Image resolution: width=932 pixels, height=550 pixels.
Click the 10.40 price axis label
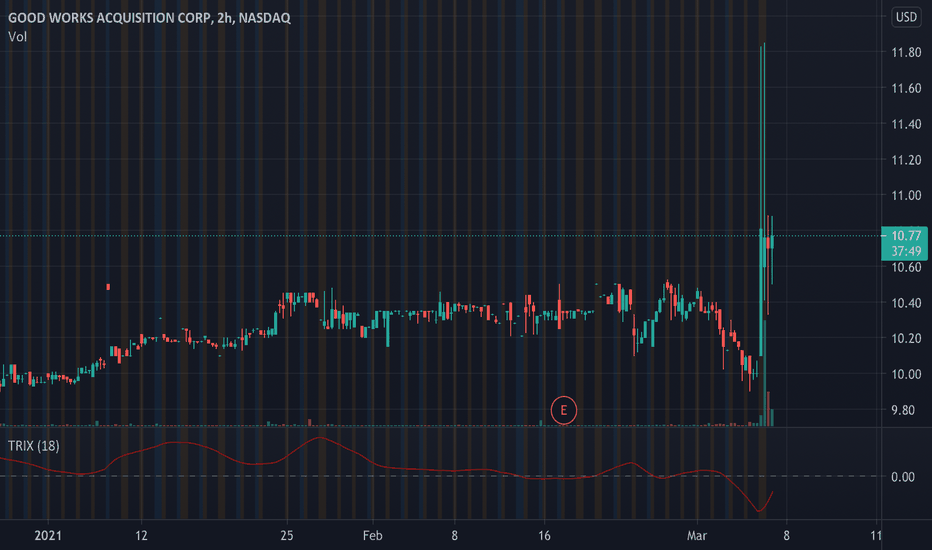[906, 303]
